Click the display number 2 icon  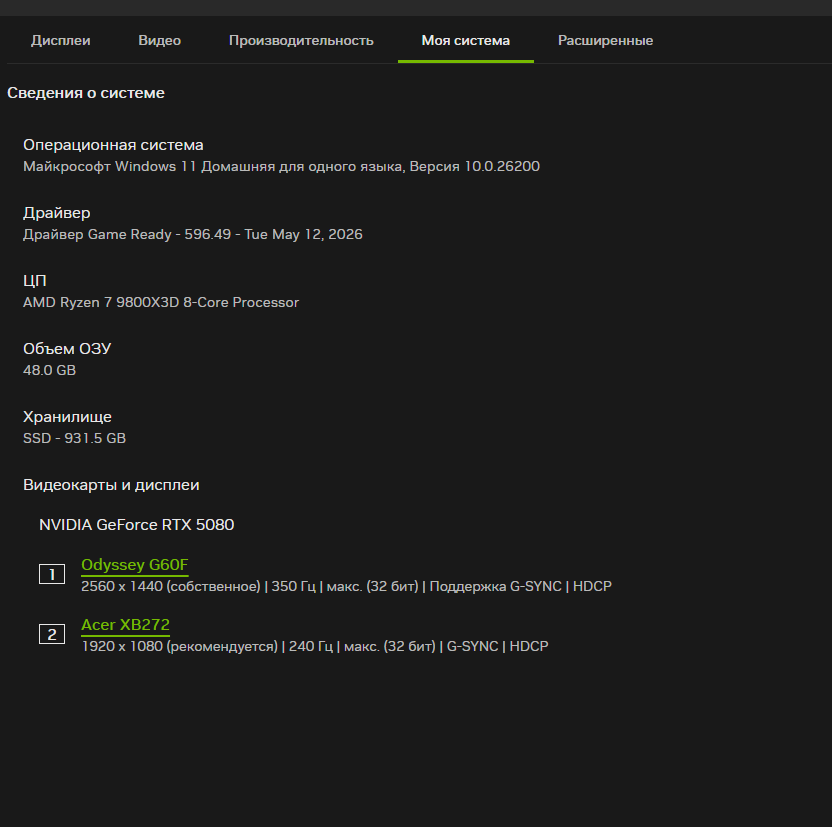pos(52,634)
